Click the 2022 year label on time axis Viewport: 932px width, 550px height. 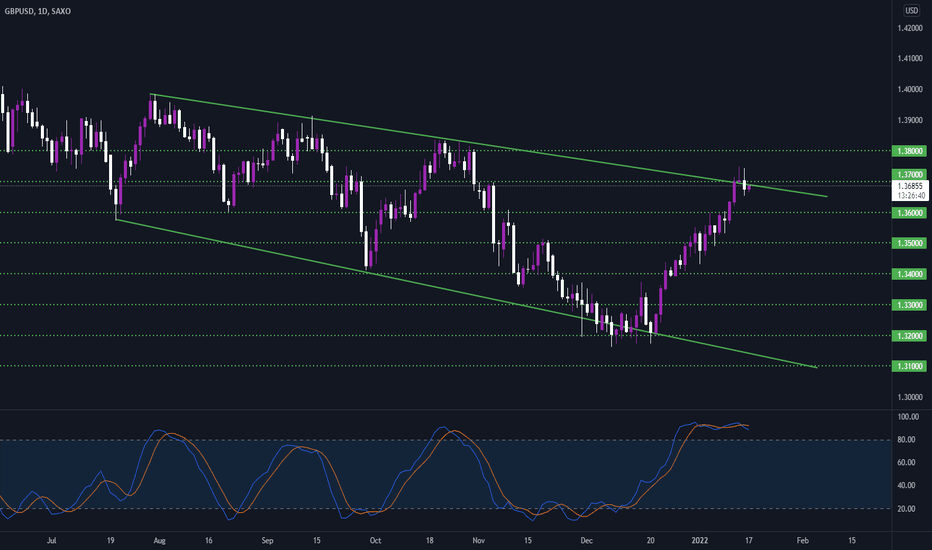(x=700, y=540)
